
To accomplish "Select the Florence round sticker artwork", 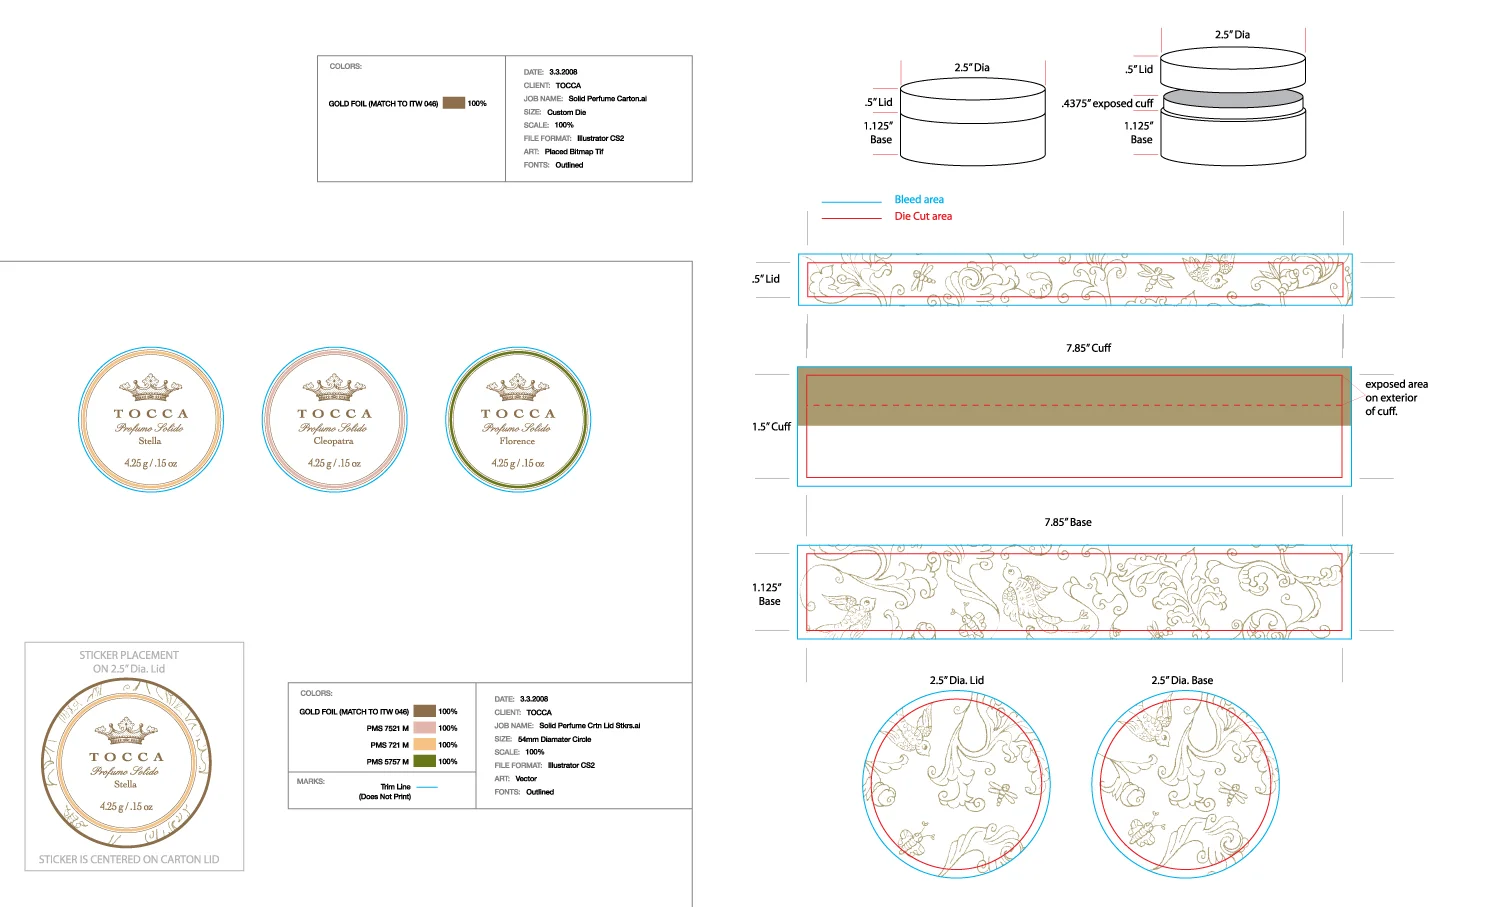I will click(518, 420).
